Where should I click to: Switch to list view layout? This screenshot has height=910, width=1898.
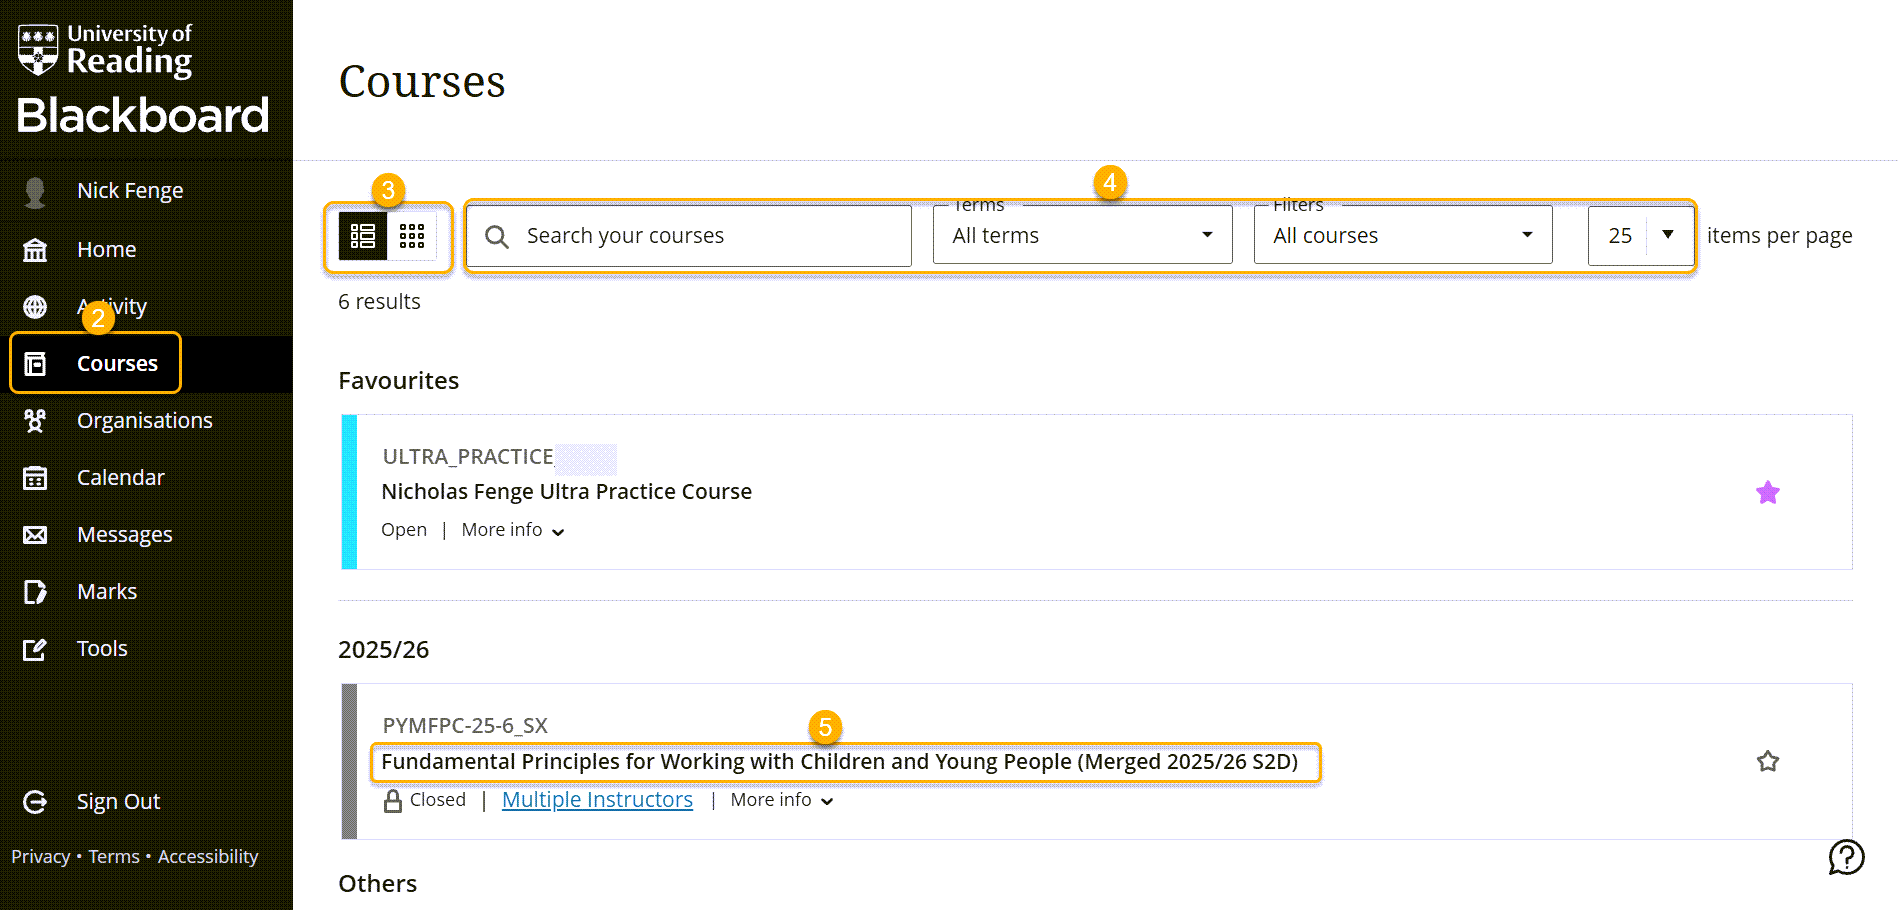click(x=362, y=236)
